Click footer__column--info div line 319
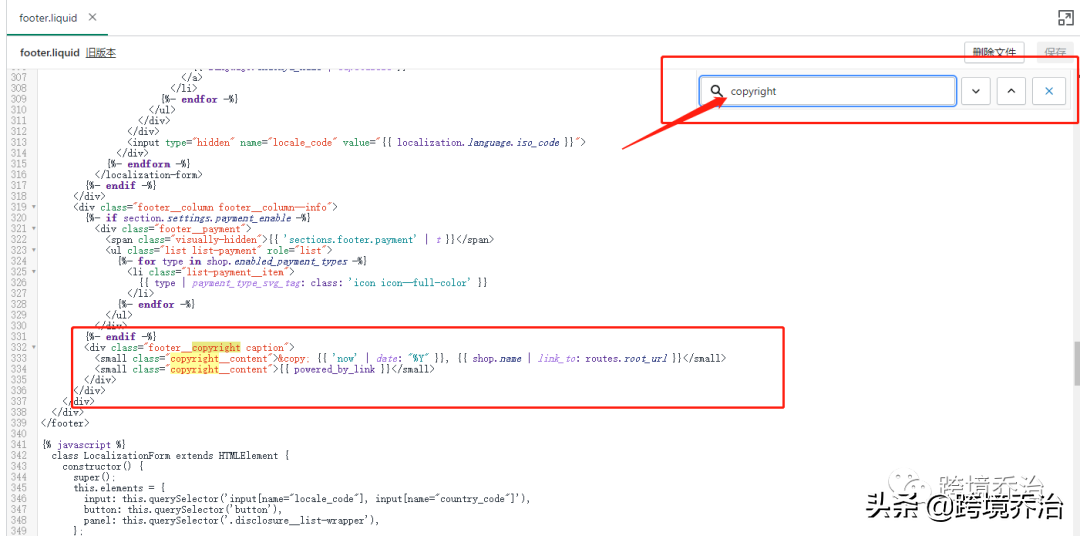The image size is (1080, 536). [x=205, y=207]
